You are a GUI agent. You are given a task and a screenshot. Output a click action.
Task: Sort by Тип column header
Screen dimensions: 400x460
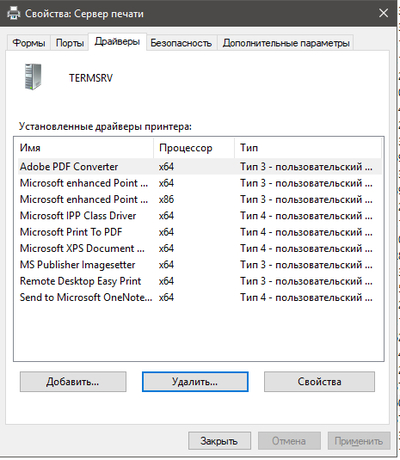click(308, 148)
